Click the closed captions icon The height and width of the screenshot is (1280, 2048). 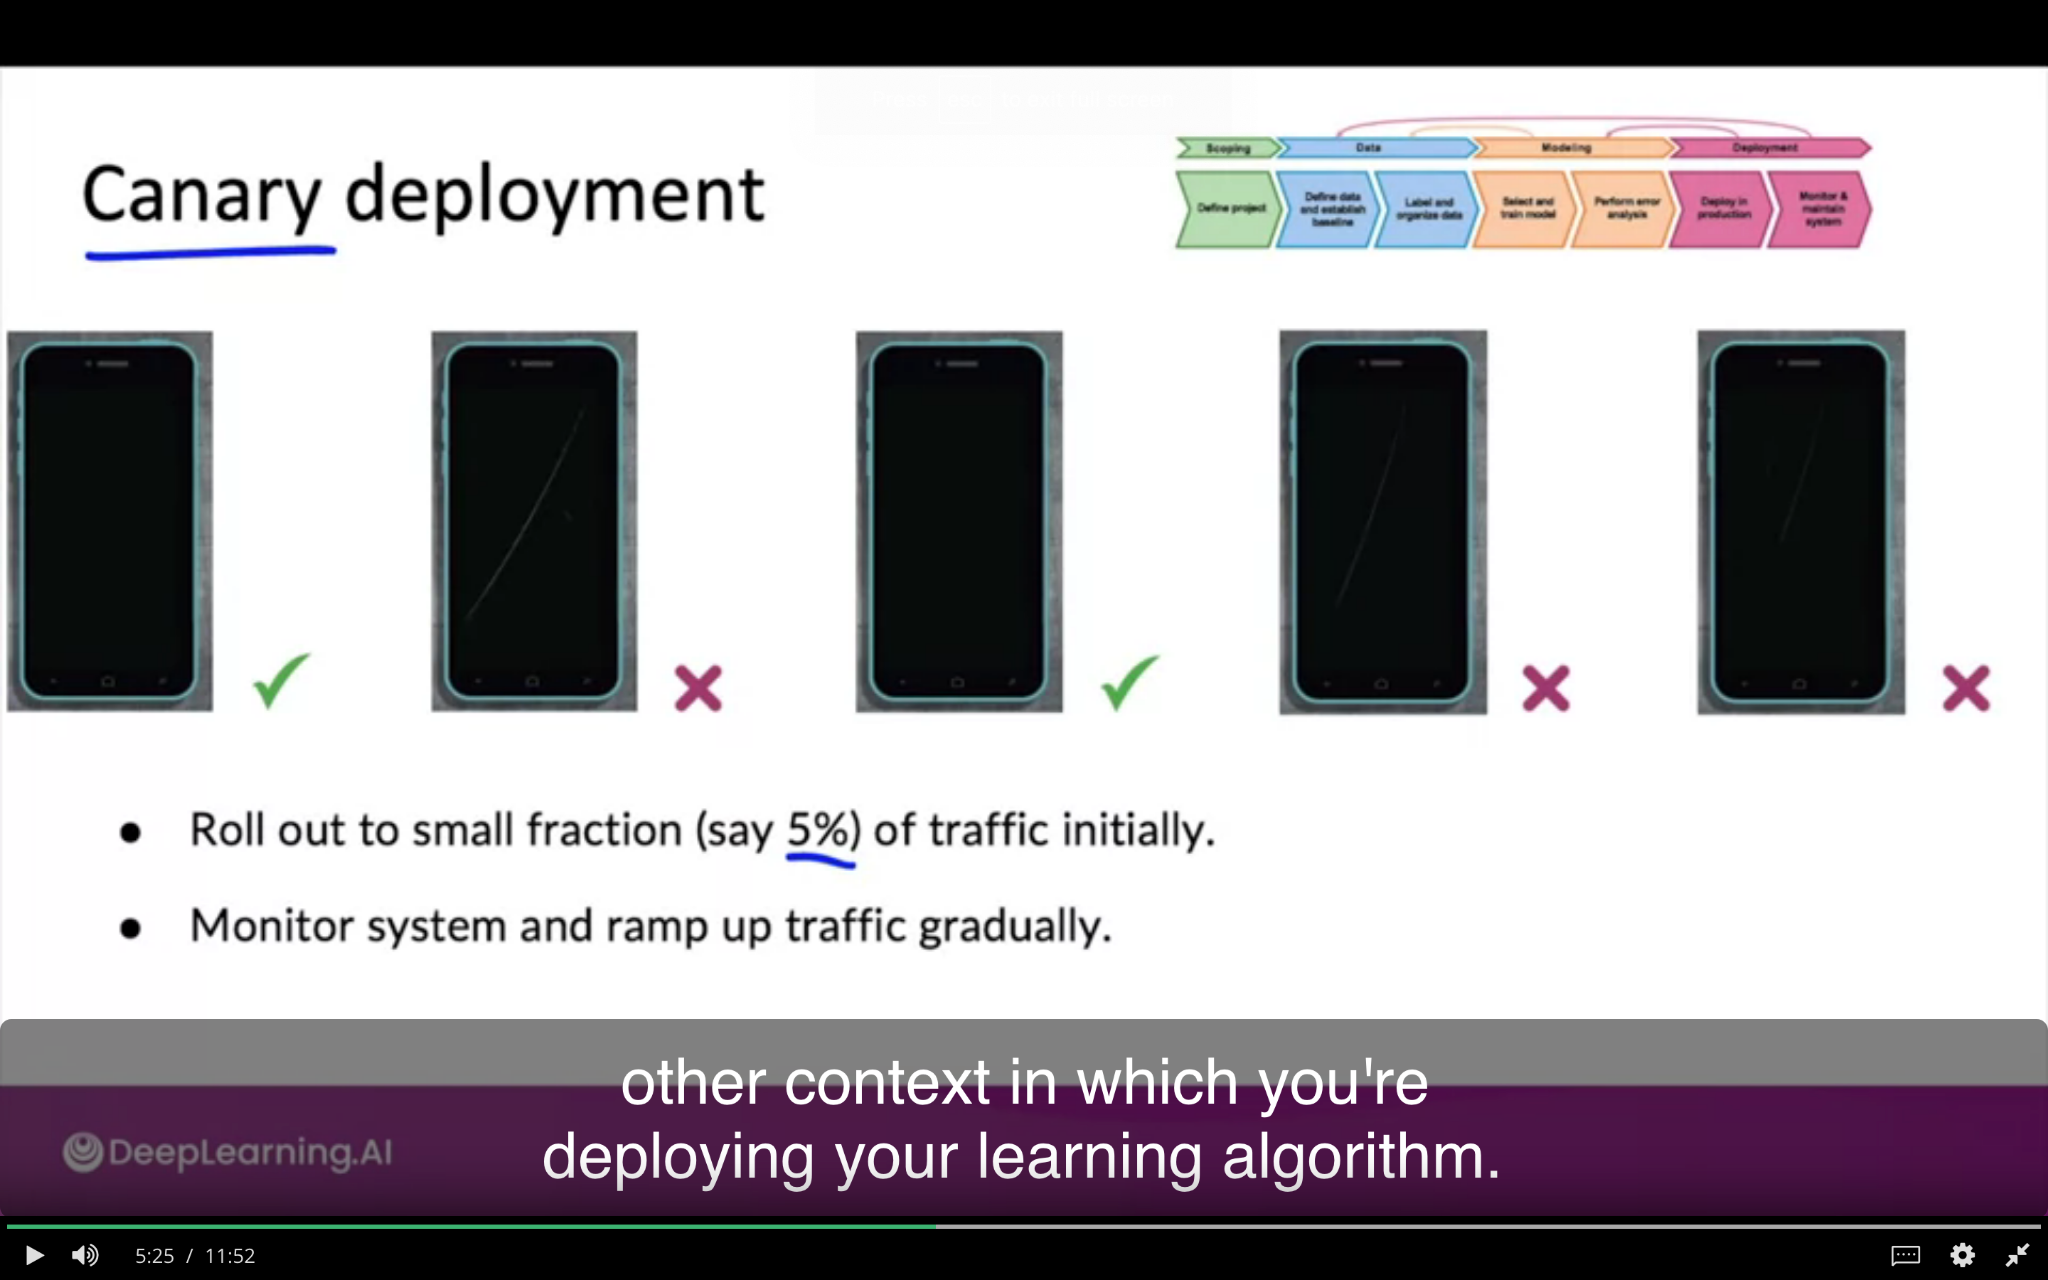(x=1906, y=1255)
